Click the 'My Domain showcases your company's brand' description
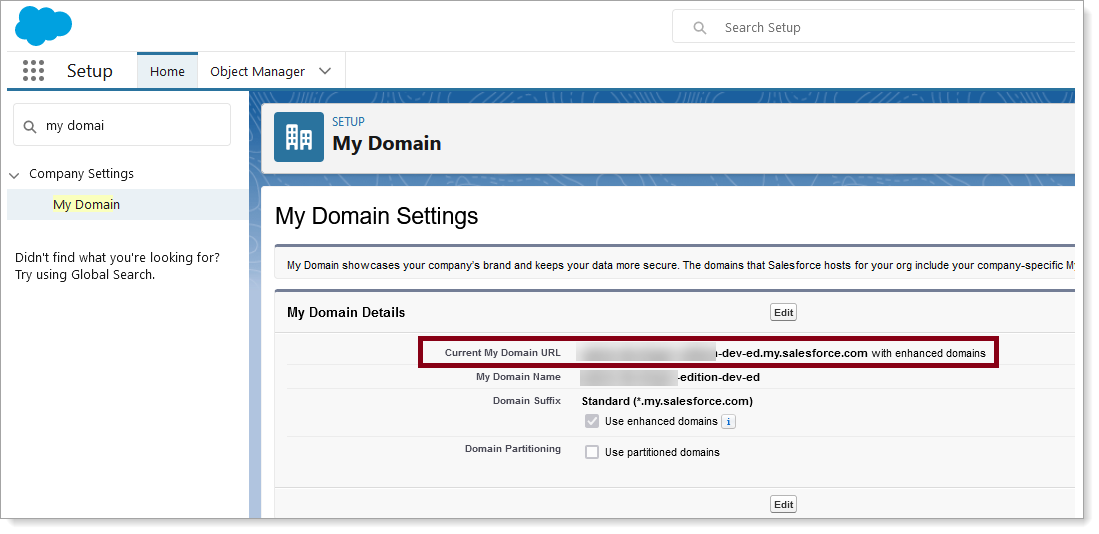Screen dimensions: 1099x534 click(x=680, y=266)
